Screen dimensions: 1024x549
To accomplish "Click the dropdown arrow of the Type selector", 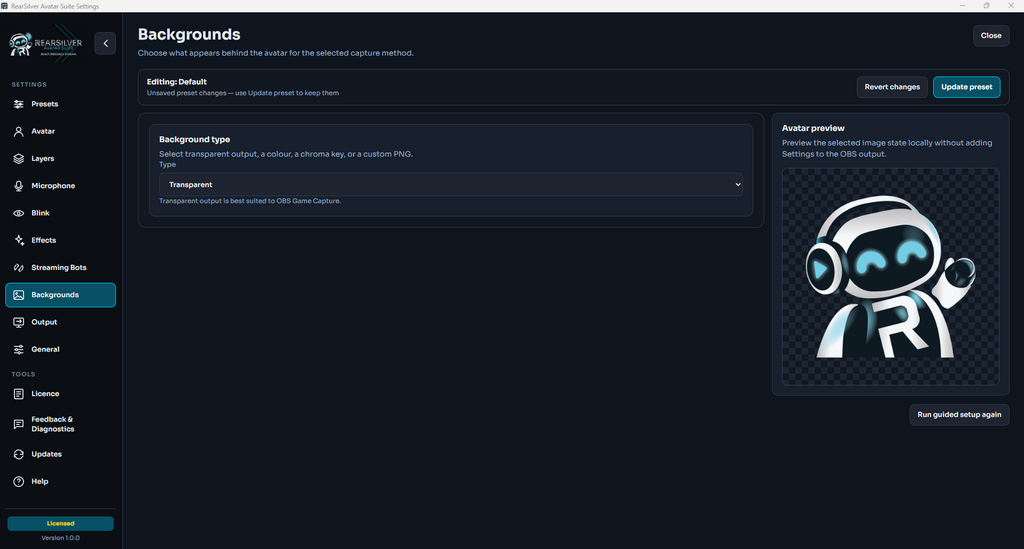I will click(737, 185).
